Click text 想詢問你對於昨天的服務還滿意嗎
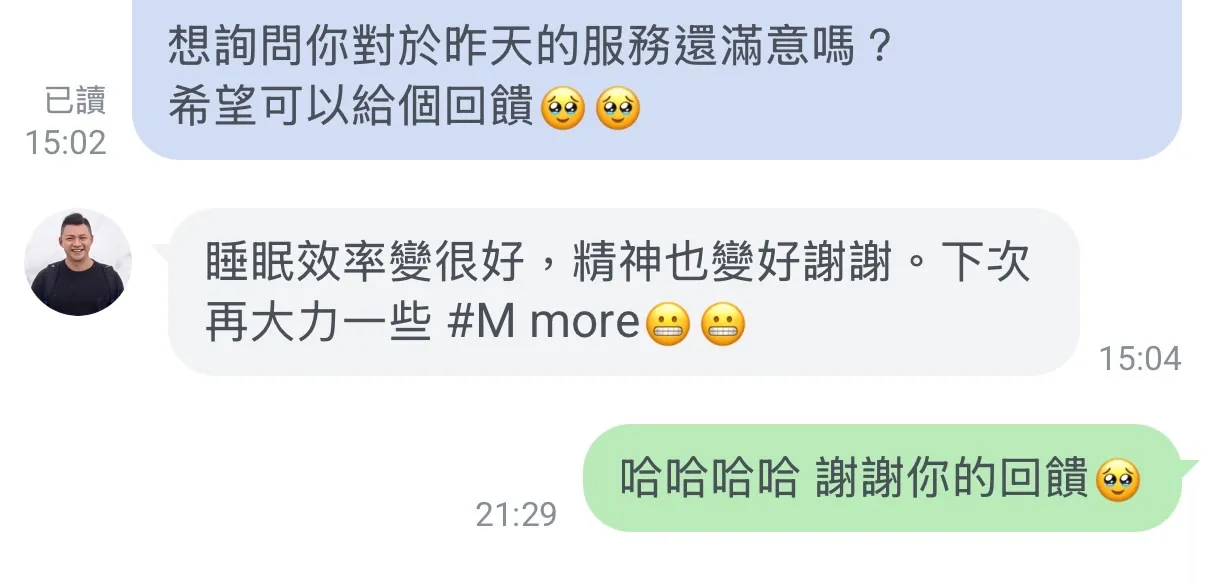Image resolution: width=1206 pixels, height=581 pixels. (511, 46)
